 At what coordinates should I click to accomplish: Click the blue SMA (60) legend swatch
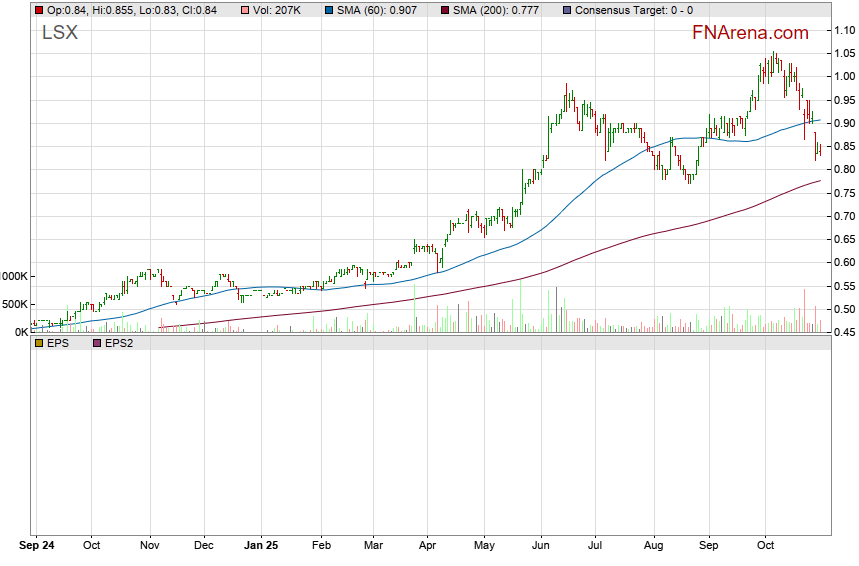tap(329, 10)
